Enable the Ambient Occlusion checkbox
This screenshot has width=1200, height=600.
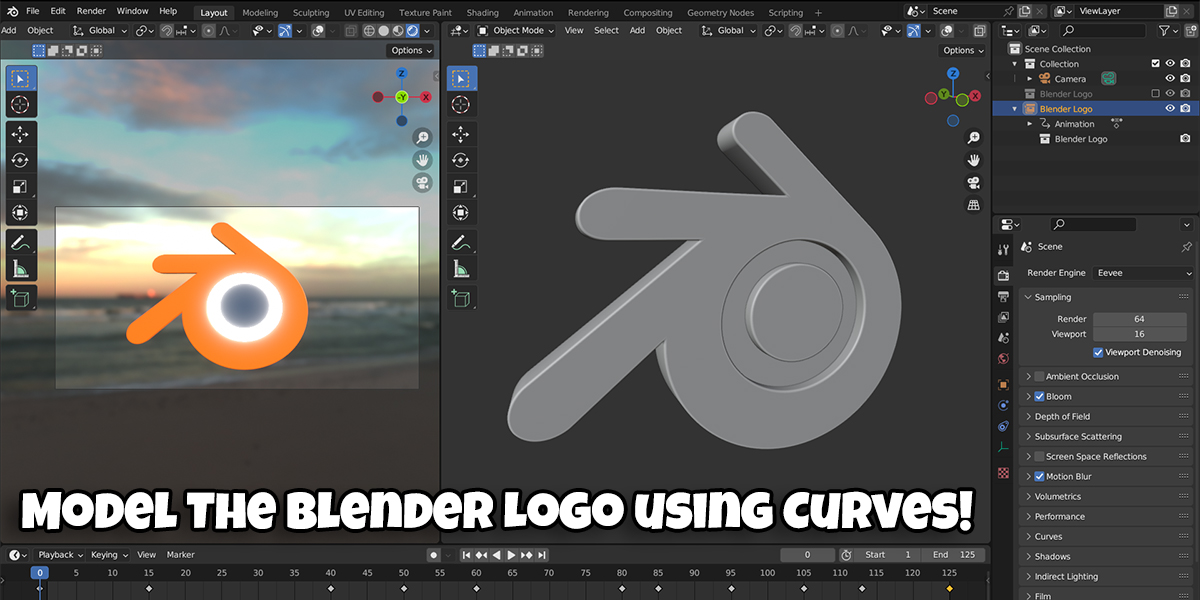(x=1037, y=376)
